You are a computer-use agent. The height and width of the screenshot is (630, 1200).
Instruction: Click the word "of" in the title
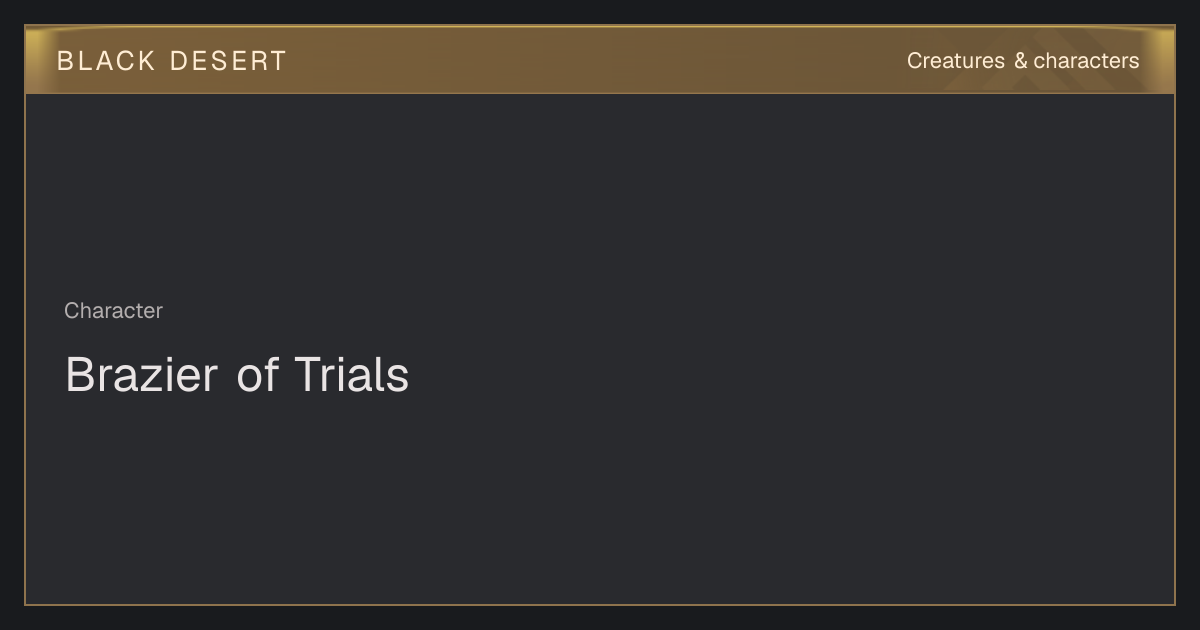click(258, 375)
